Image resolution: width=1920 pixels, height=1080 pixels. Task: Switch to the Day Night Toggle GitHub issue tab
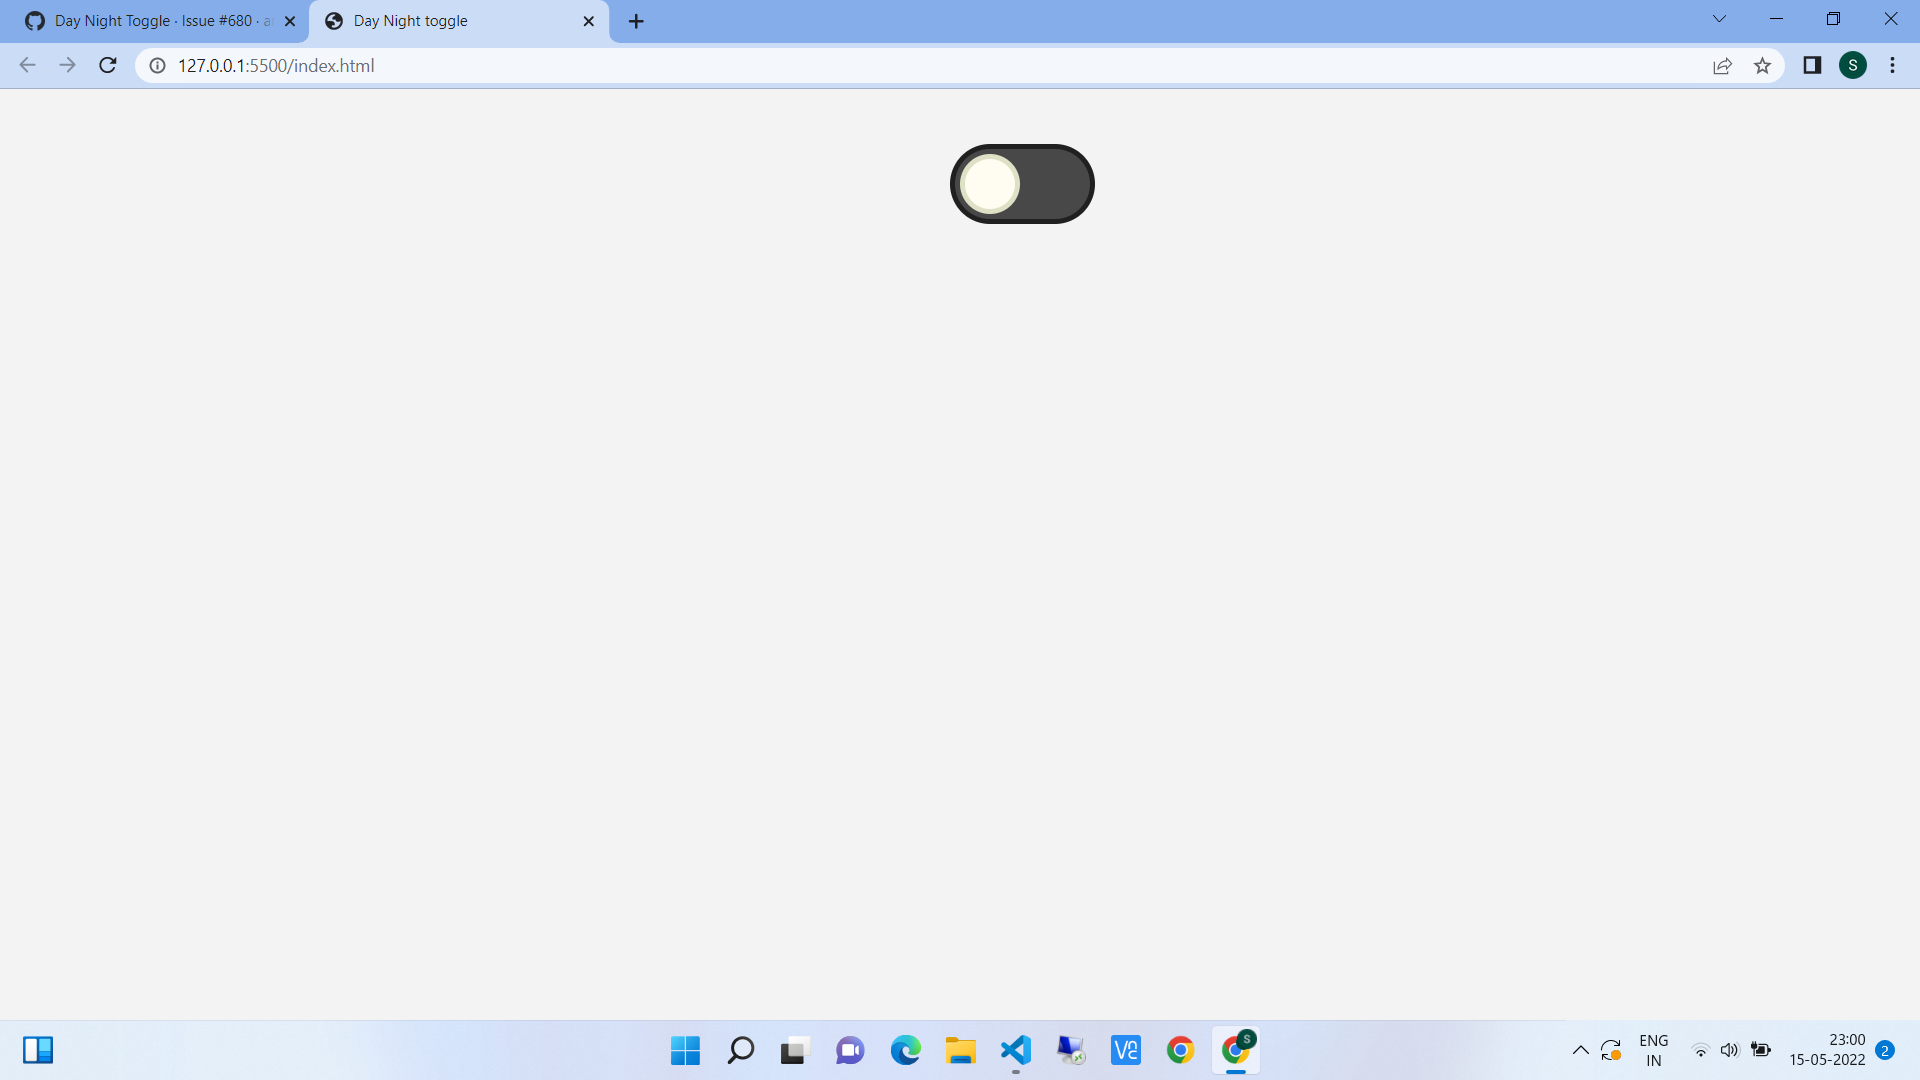coord(150,20)
